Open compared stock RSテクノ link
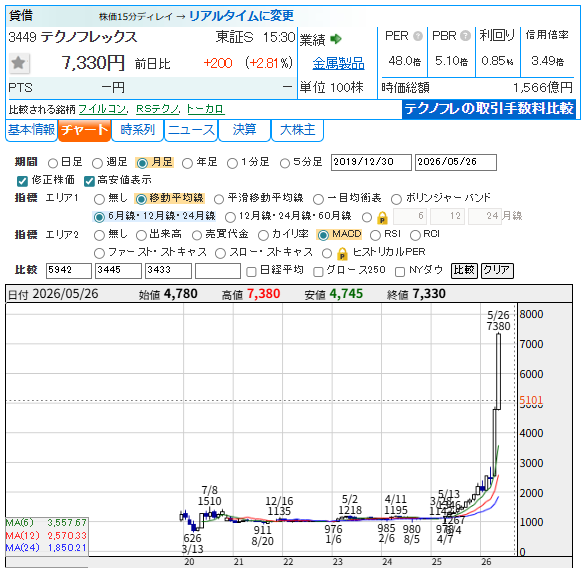Viewport: 582px width, 568px height. pyautogui.click(x=157, y=109)
